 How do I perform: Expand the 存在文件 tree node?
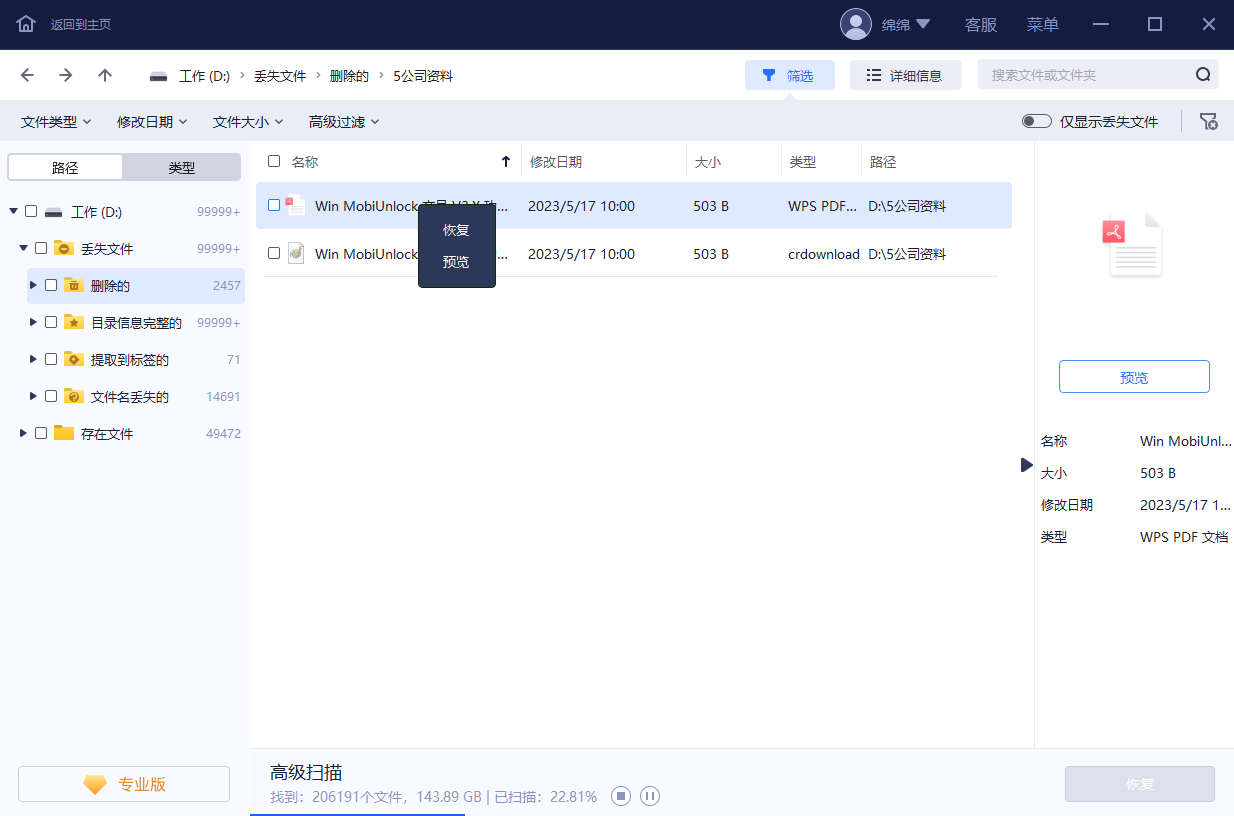23,433
